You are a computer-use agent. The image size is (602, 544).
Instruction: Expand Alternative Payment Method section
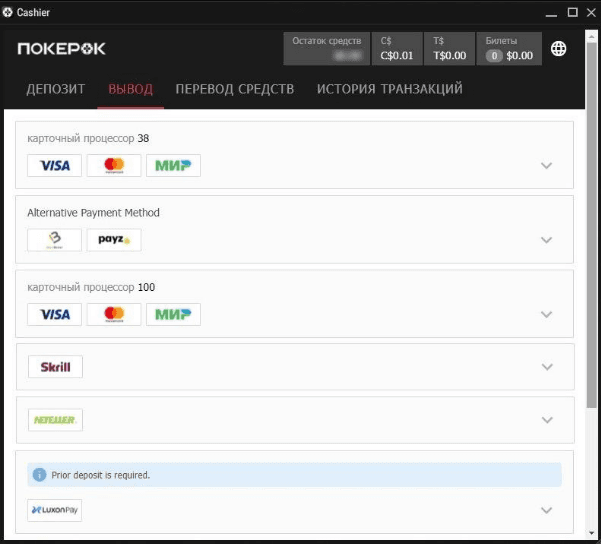click(x=546, y=240)
